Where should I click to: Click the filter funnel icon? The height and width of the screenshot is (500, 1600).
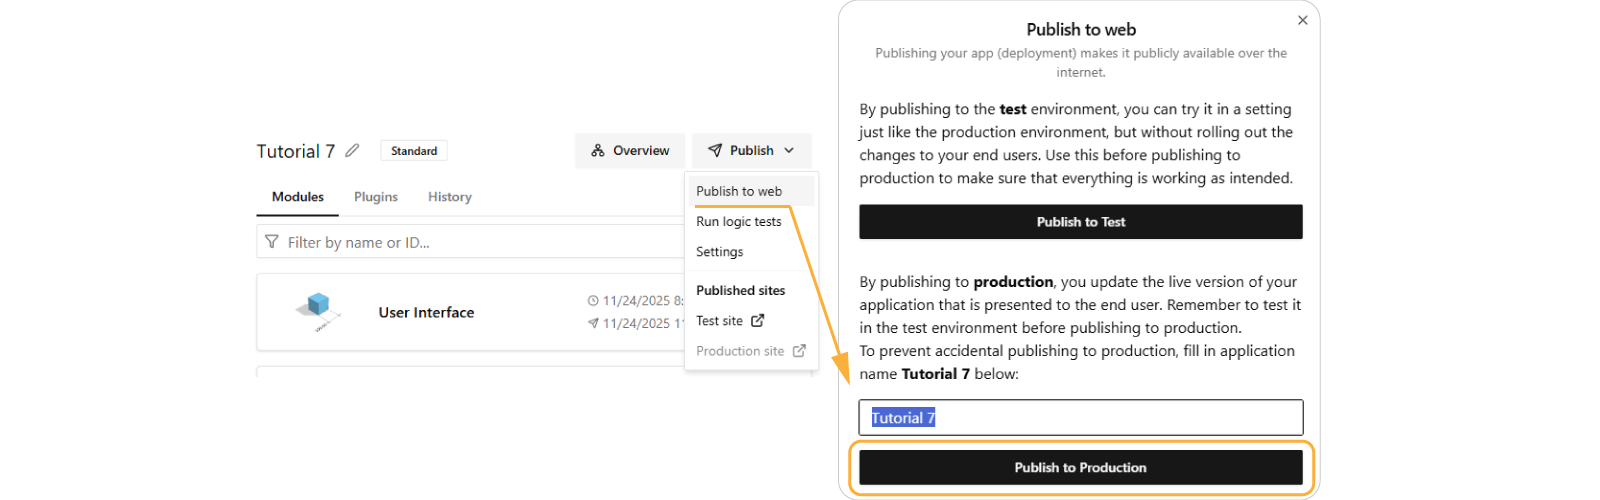tap(272, 242)
